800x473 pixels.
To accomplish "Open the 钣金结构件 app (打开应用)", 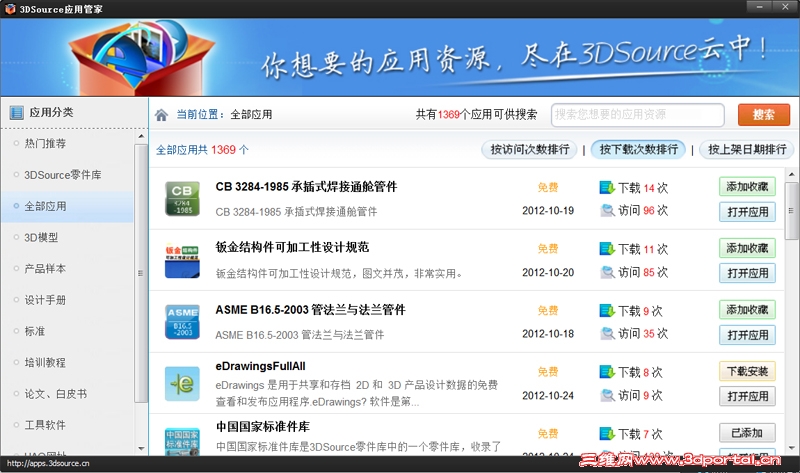I will coord(747,273).
